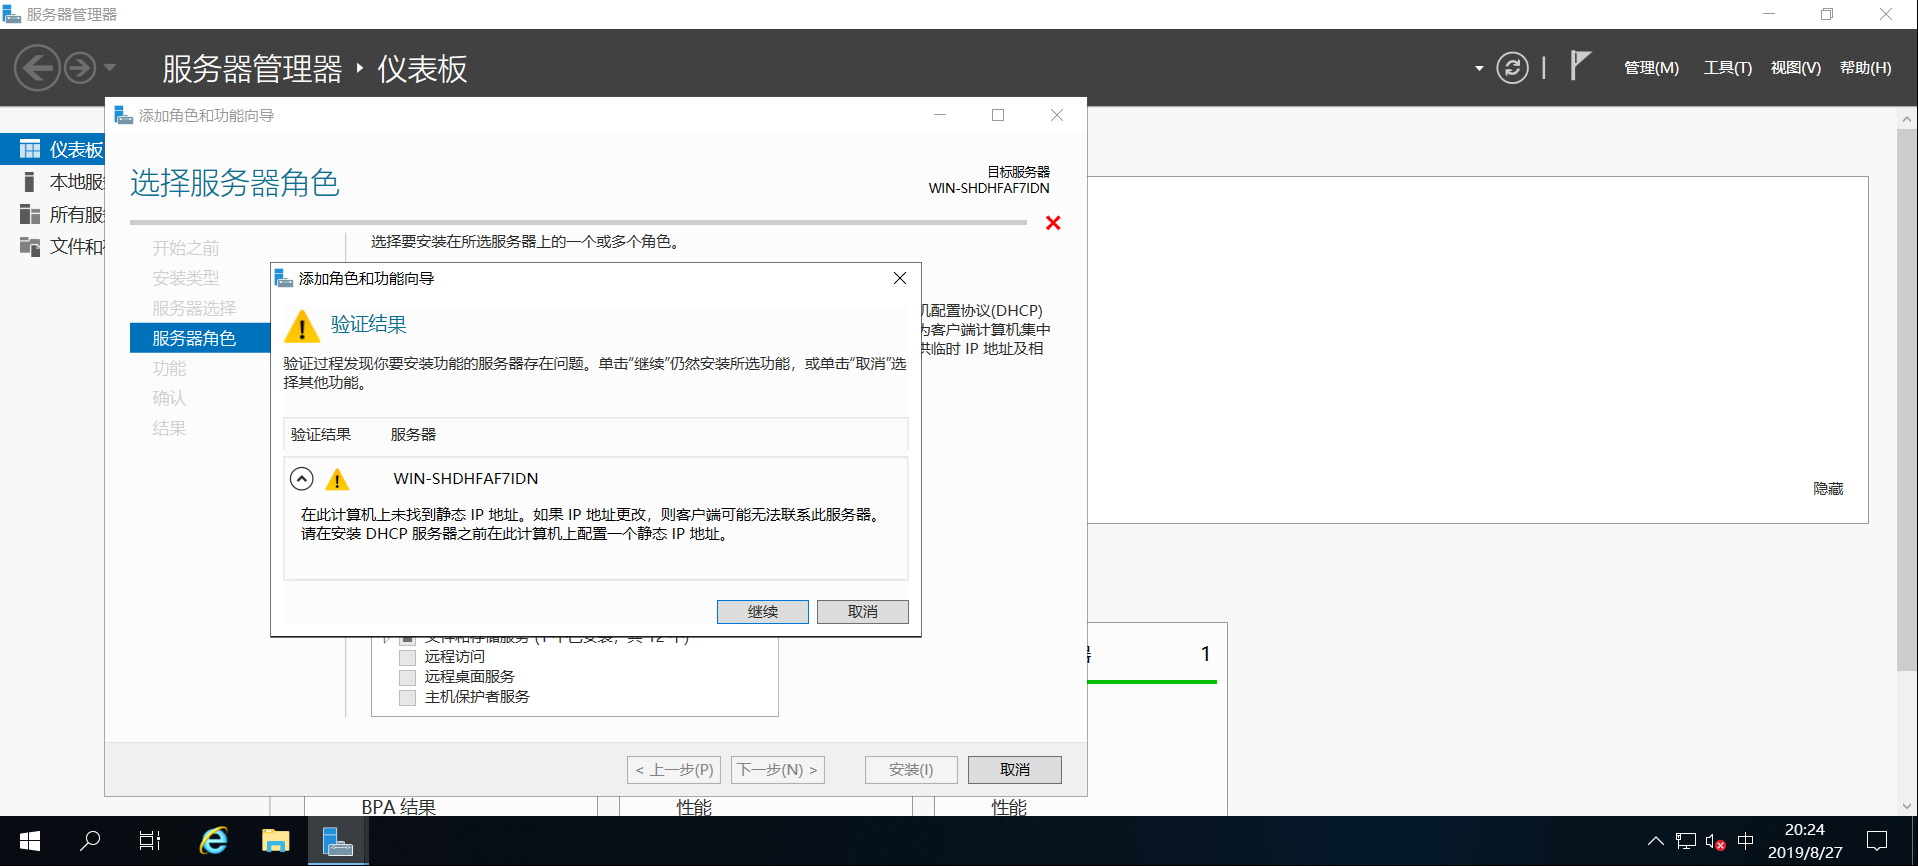This screenshot has width=1918, height=866.
Task: Click 取消 button in validation results dialog
Action: pos(862,611)
